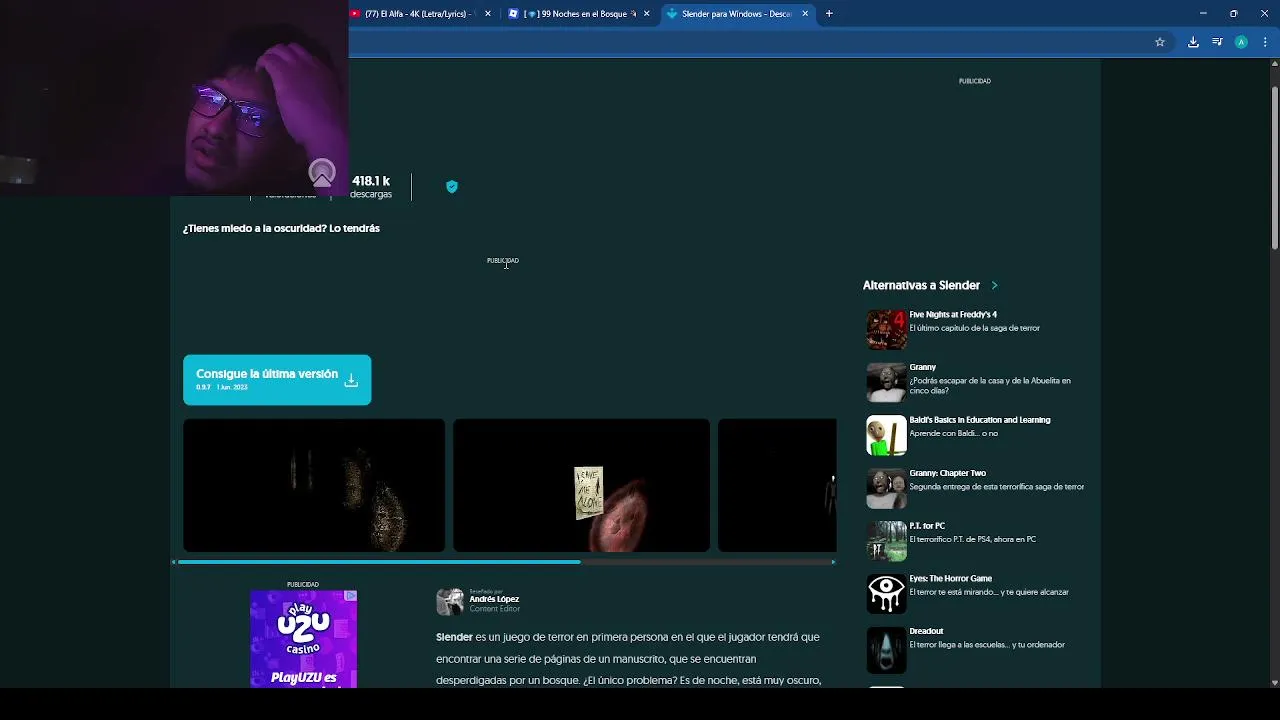The width and height of the screenshot is (1280, 720).
Task: Open the P.T. for PC game icon
Action: (x=886, y=541)
